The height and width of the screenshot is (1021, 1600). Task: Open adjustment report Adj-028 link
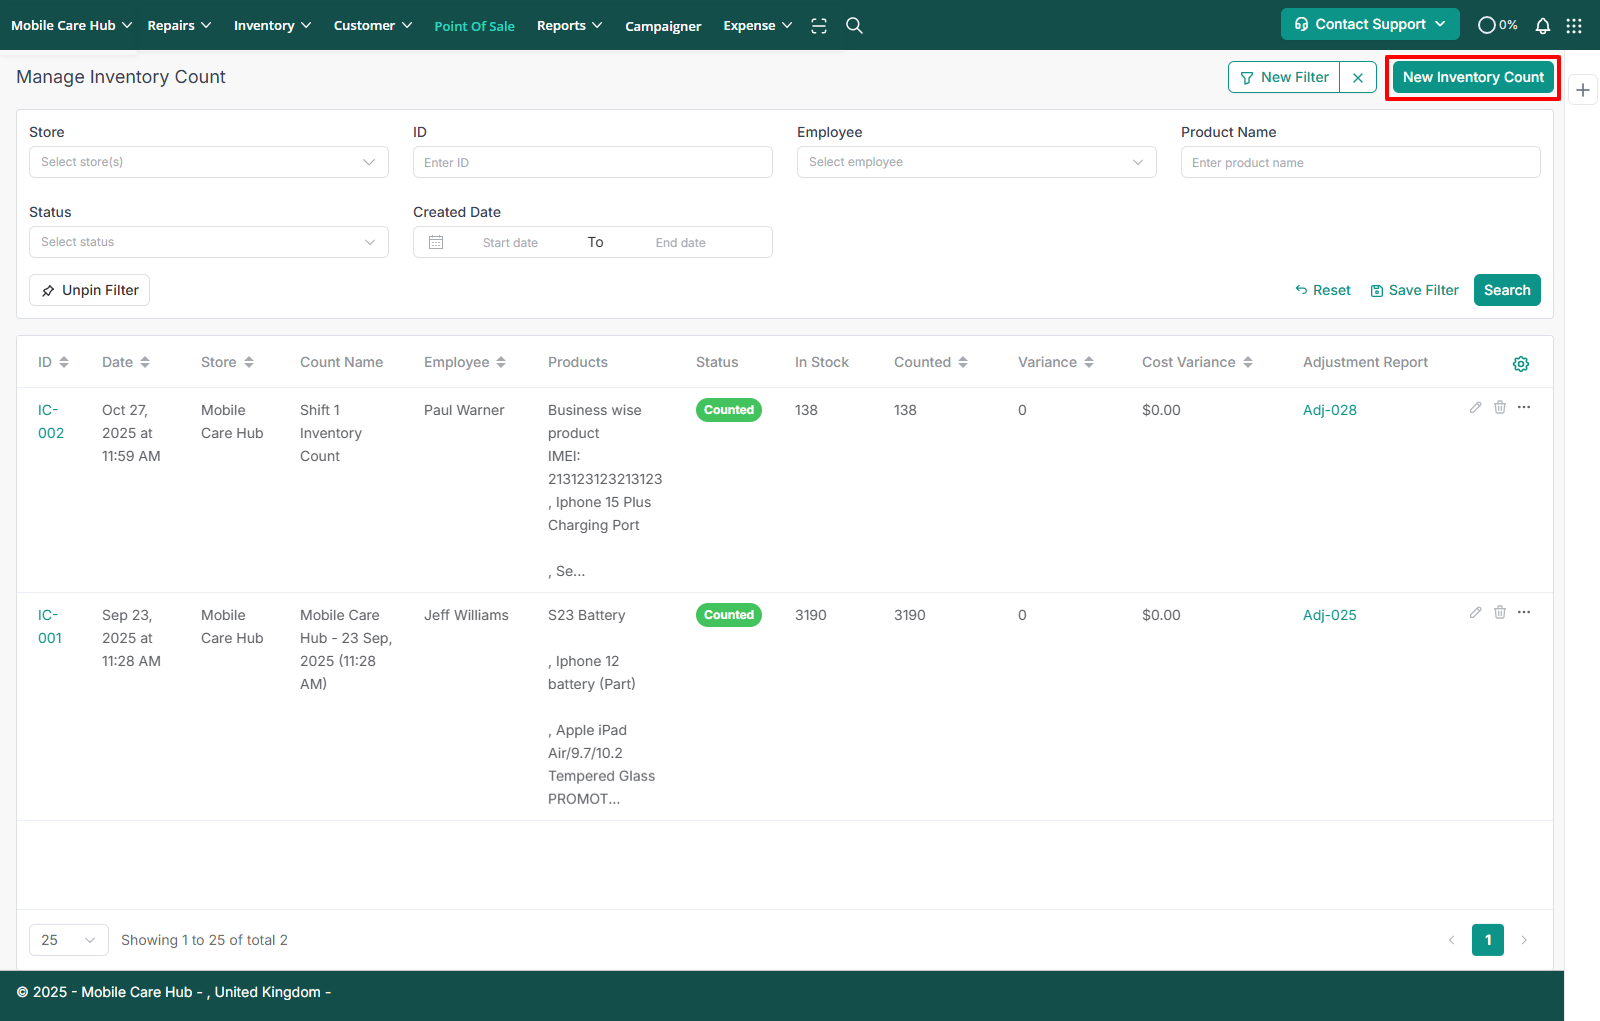(1329, 410)
